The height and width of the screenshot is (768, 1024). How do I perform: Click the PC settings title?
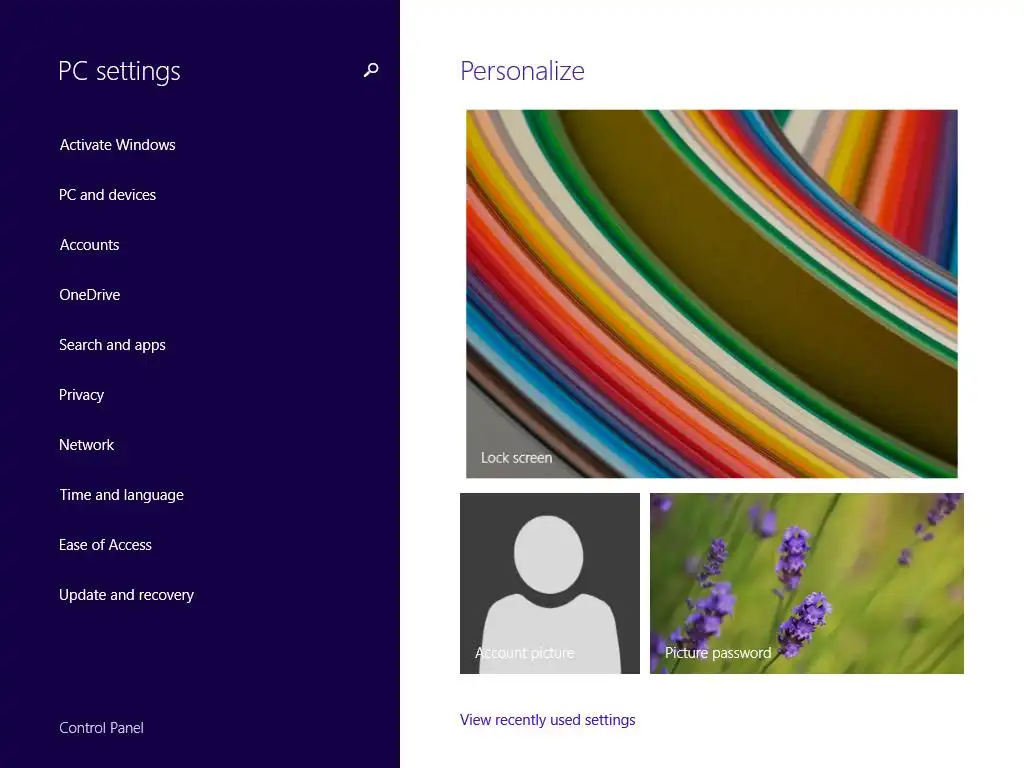coord(120,71)
